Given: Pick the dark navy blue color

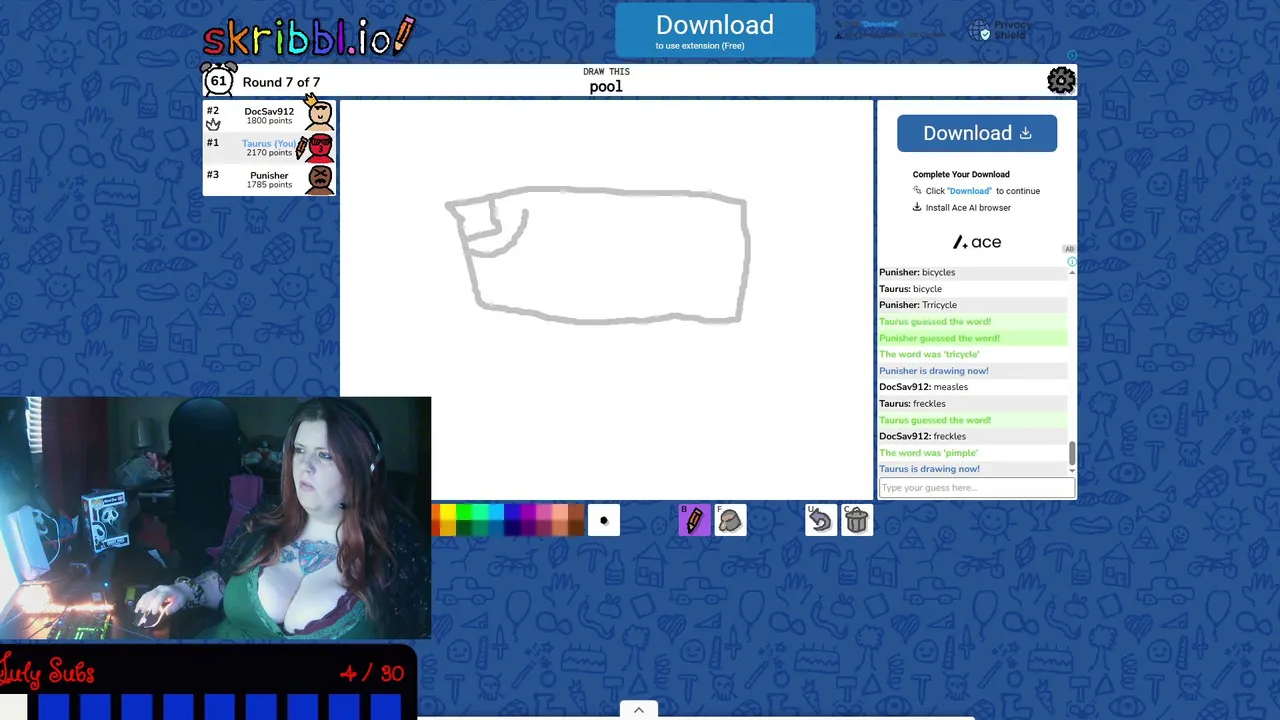Looking at the screenshot, I should 512,528.
